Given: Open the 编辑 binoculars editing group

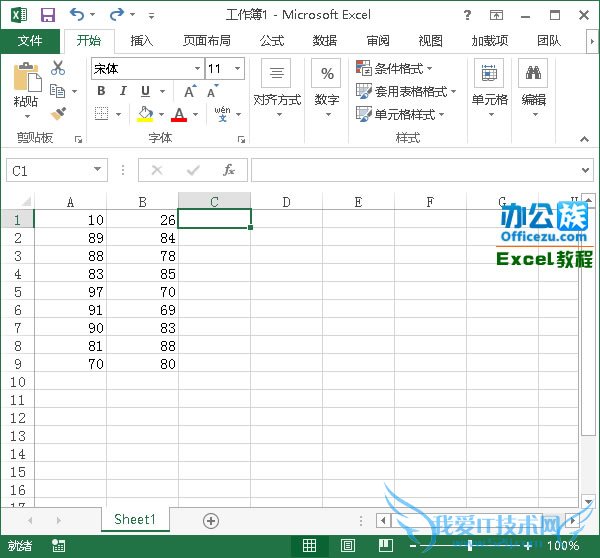Looking at the screenshot, I should point(534,85).
